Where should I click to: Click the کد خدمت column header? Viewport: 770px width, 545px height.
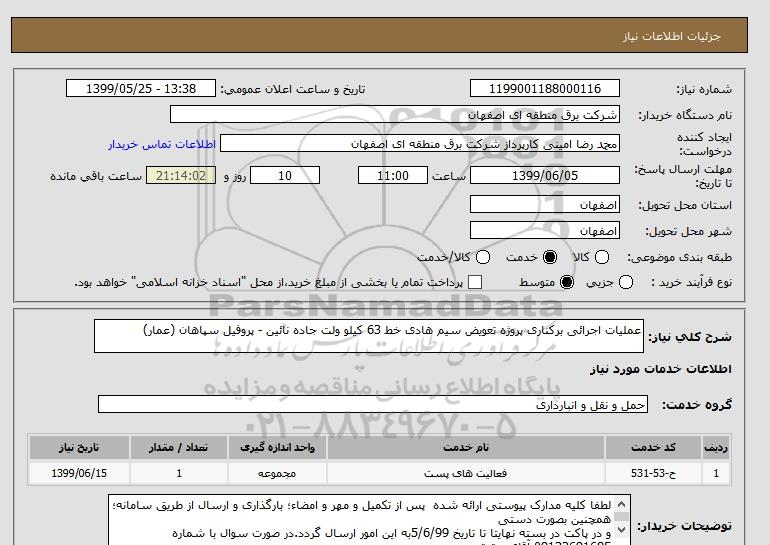(653, 447)
